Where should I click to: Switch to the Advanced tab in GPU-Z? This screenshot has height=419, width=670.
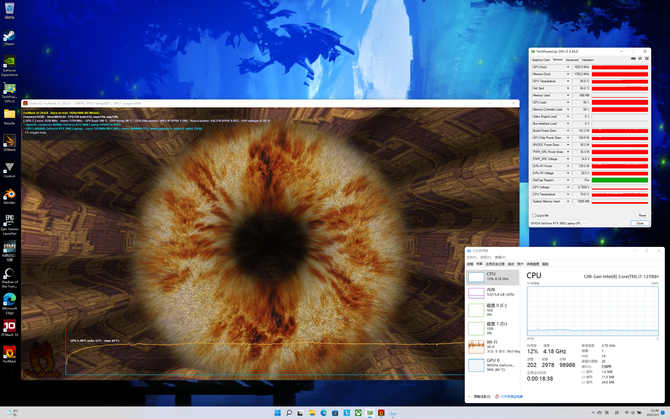pyautogui.click(x=572, y=59)
